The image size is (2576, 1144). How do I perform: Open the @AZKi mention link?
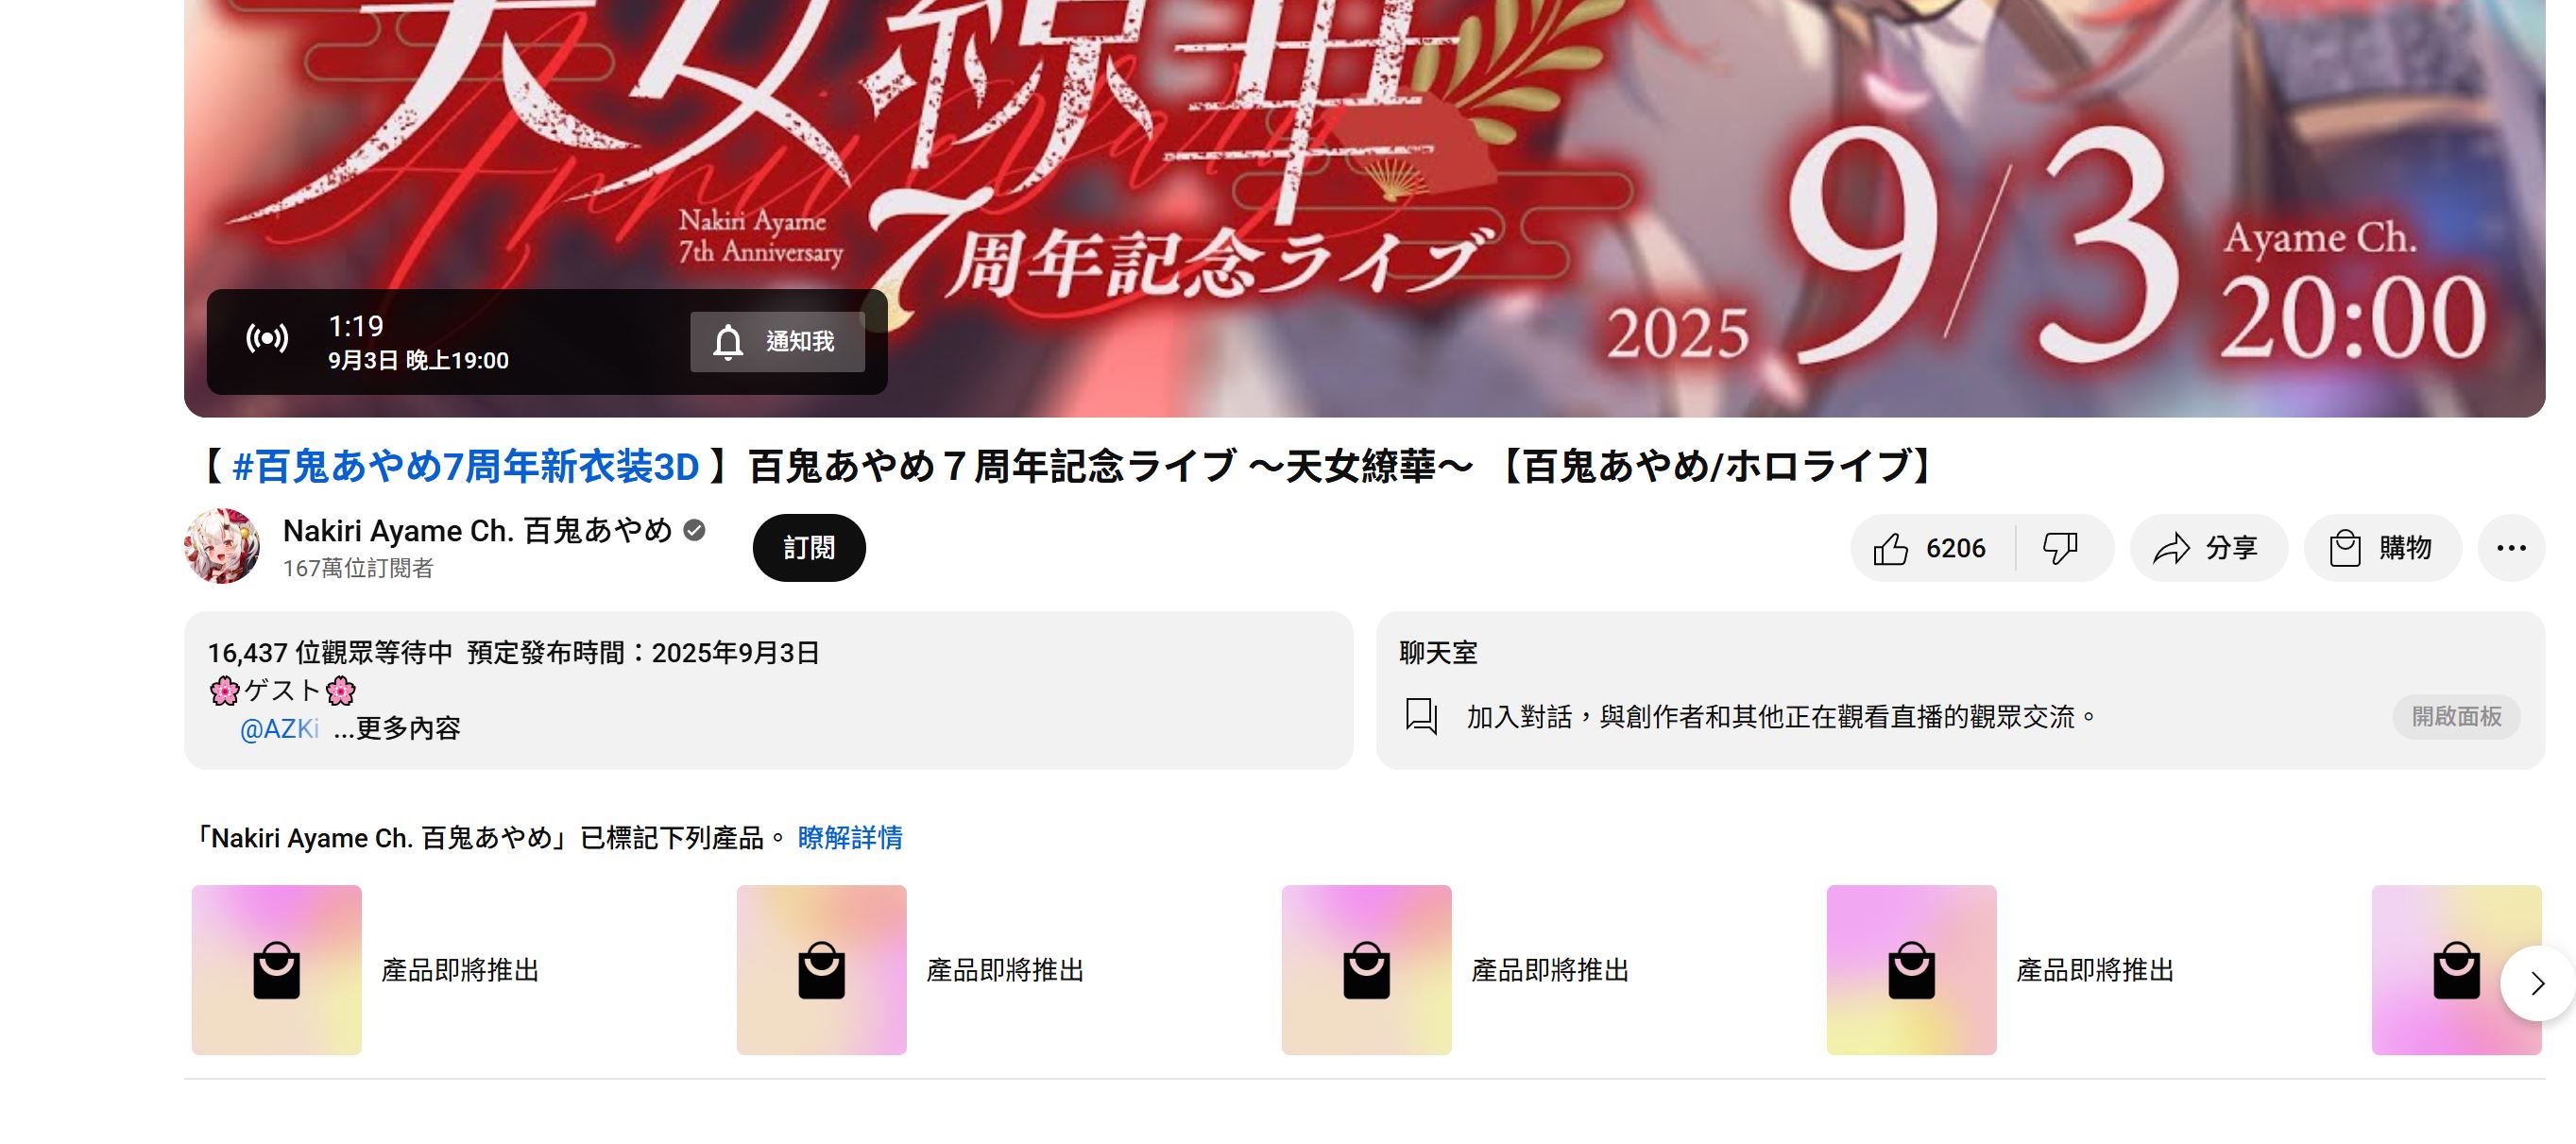coord(279,728)
